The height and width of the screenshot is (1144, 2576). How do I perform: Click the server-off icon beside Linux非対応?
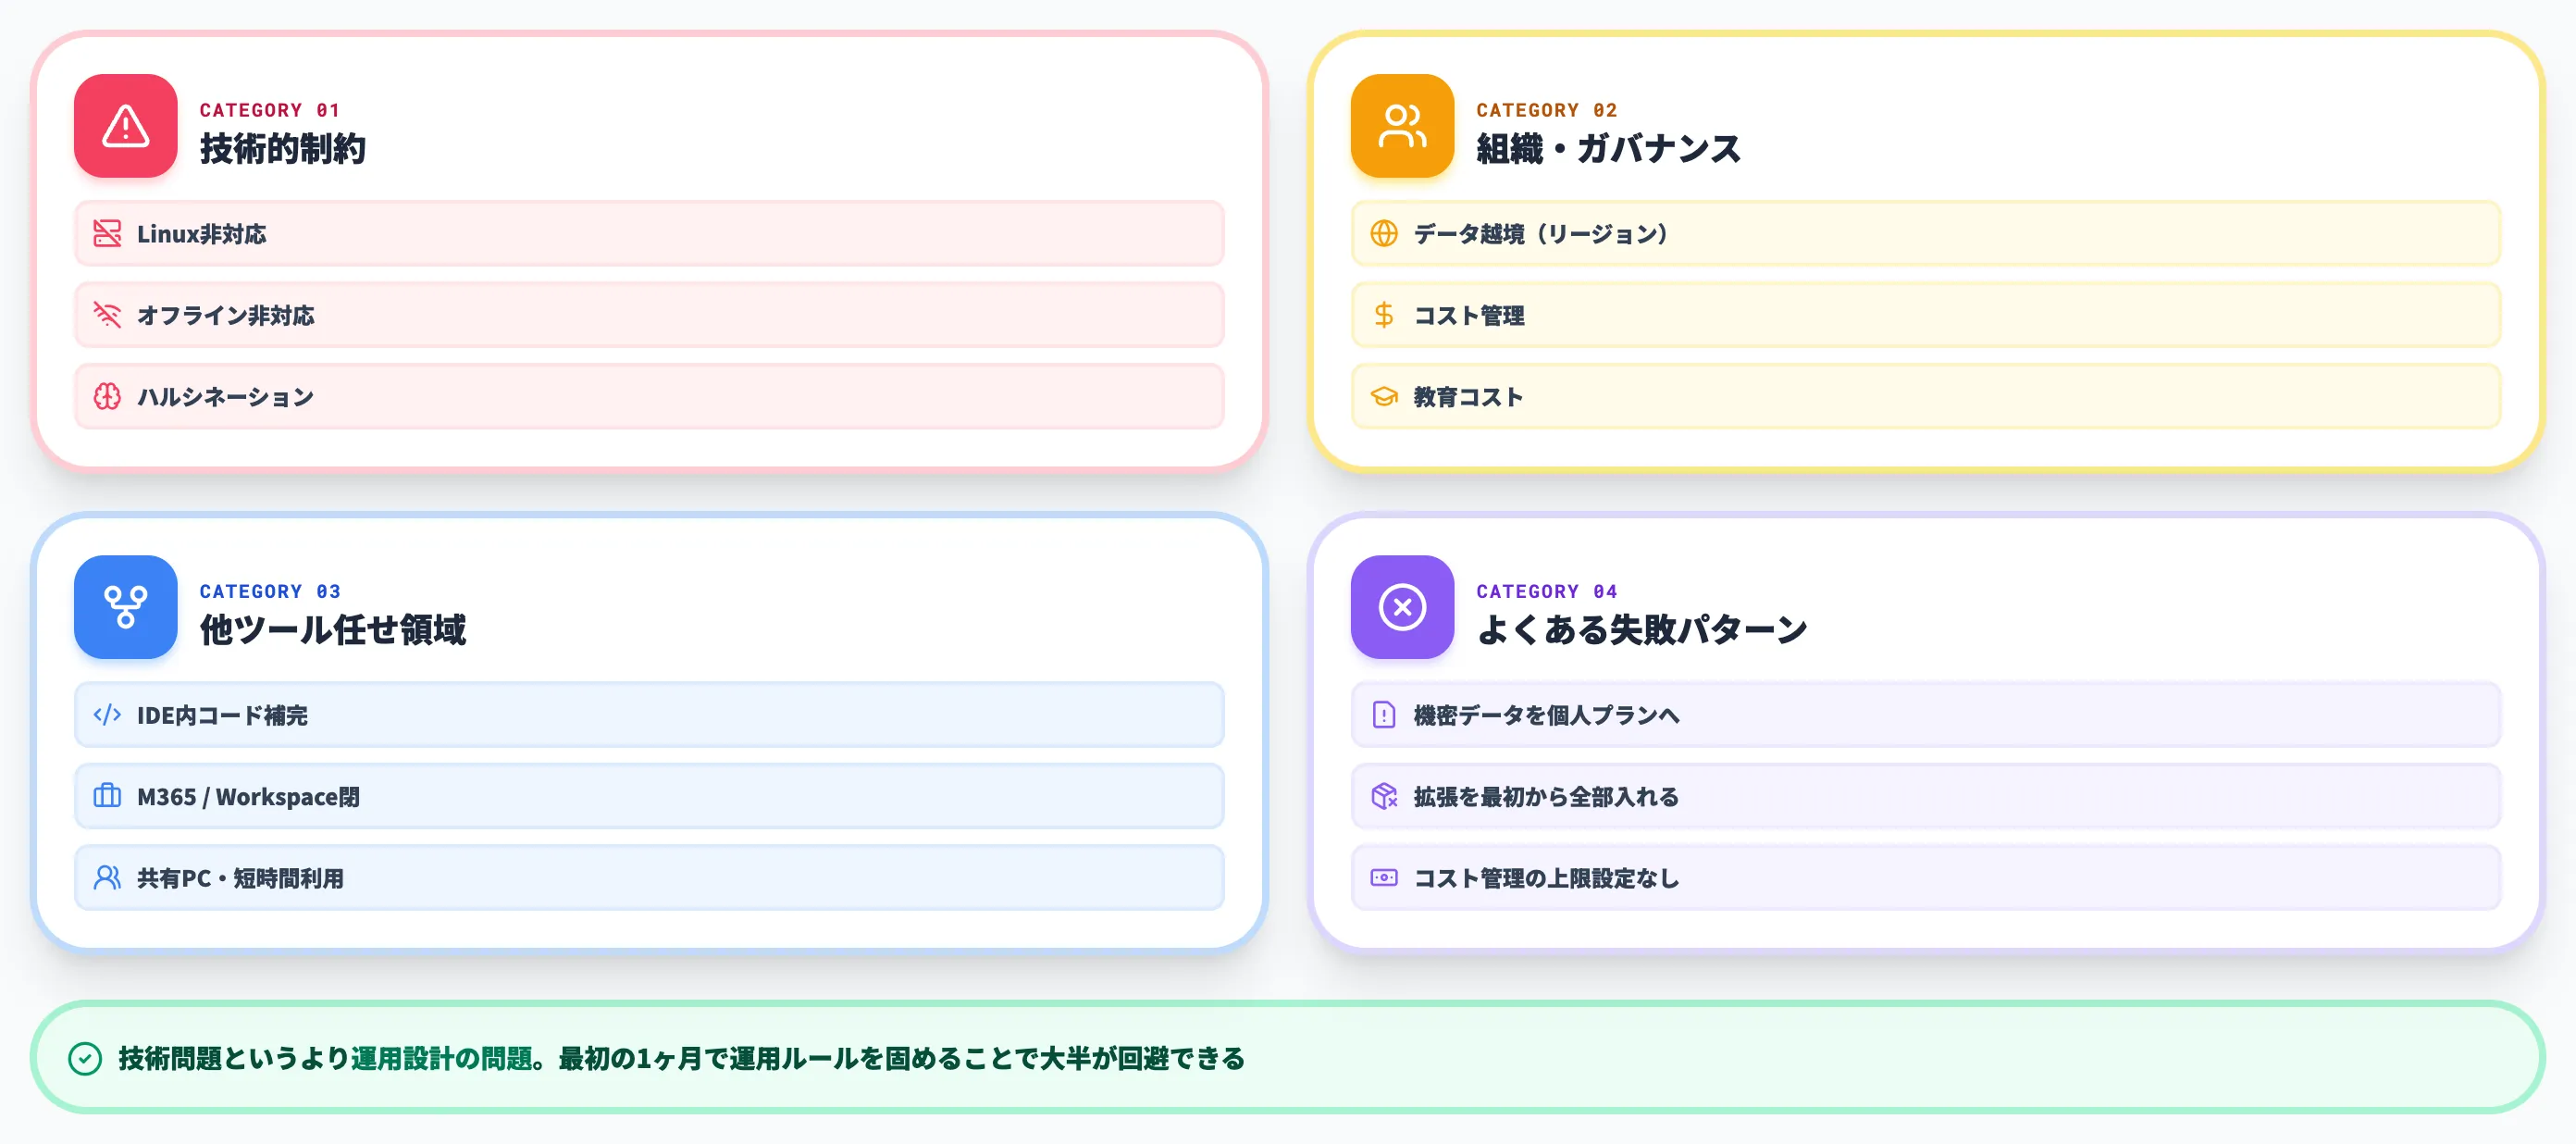click(x=107, y=234)
